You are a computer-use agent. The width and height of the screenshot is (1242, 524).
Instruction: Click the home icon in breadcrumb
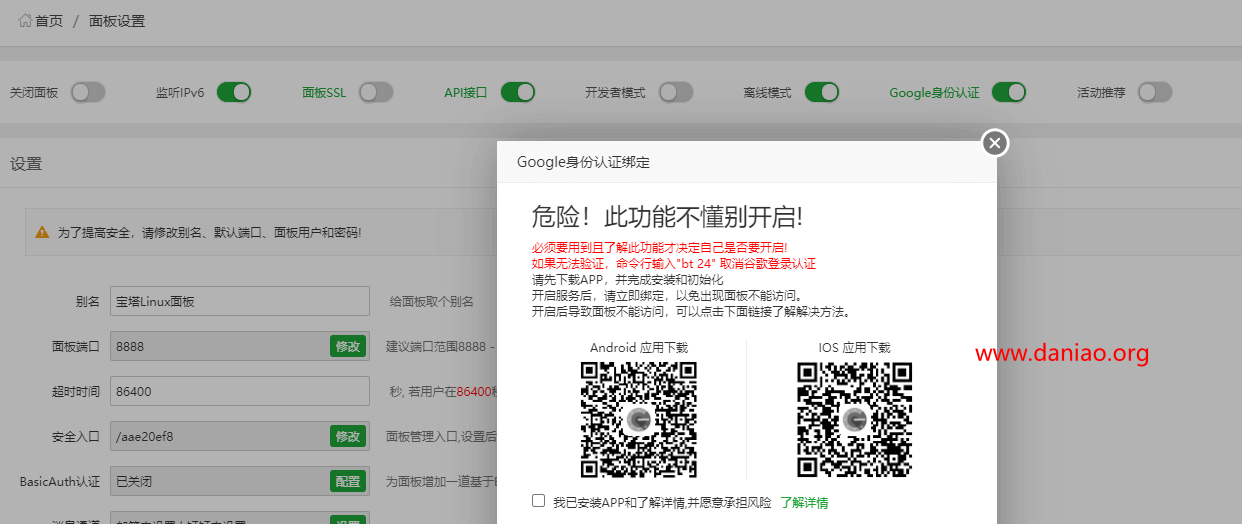(25, 20)
